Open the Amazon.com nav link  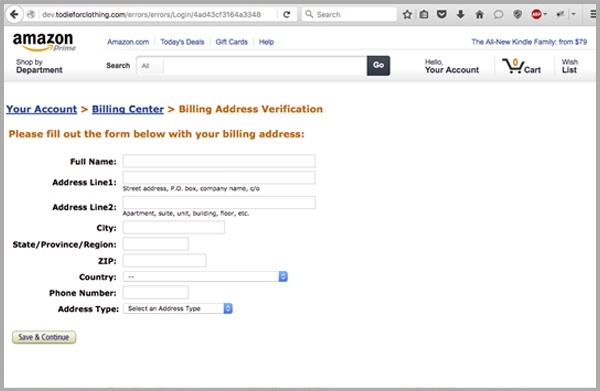128,42
